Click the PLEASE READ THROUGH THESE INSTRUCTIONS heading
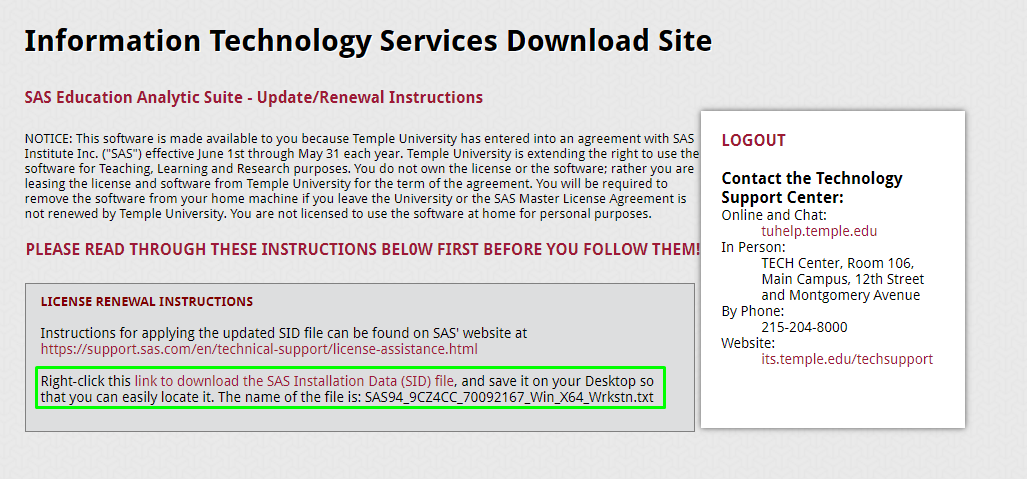Viewport: 1027px width, 479px height. 363,250
